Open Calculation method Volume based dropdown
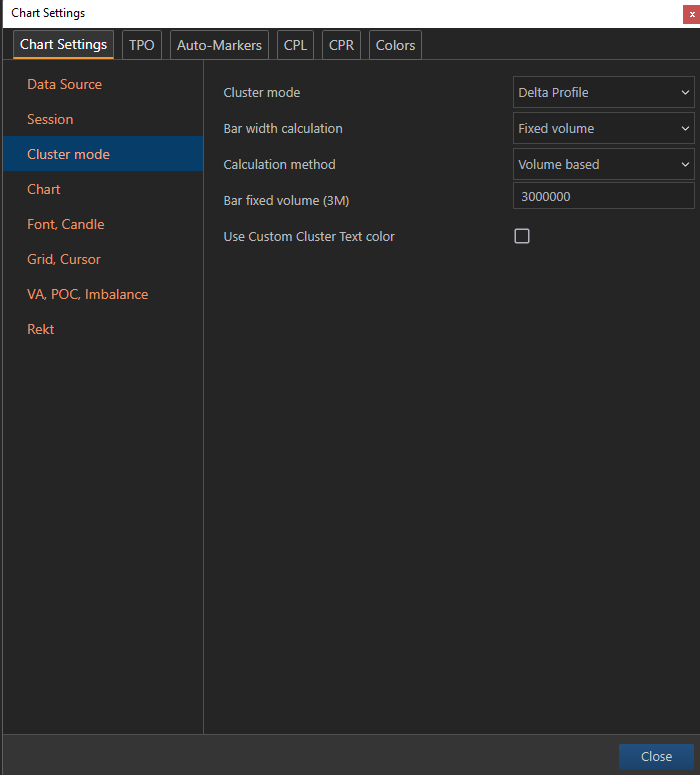700x775 pixels. pos(604,164)
